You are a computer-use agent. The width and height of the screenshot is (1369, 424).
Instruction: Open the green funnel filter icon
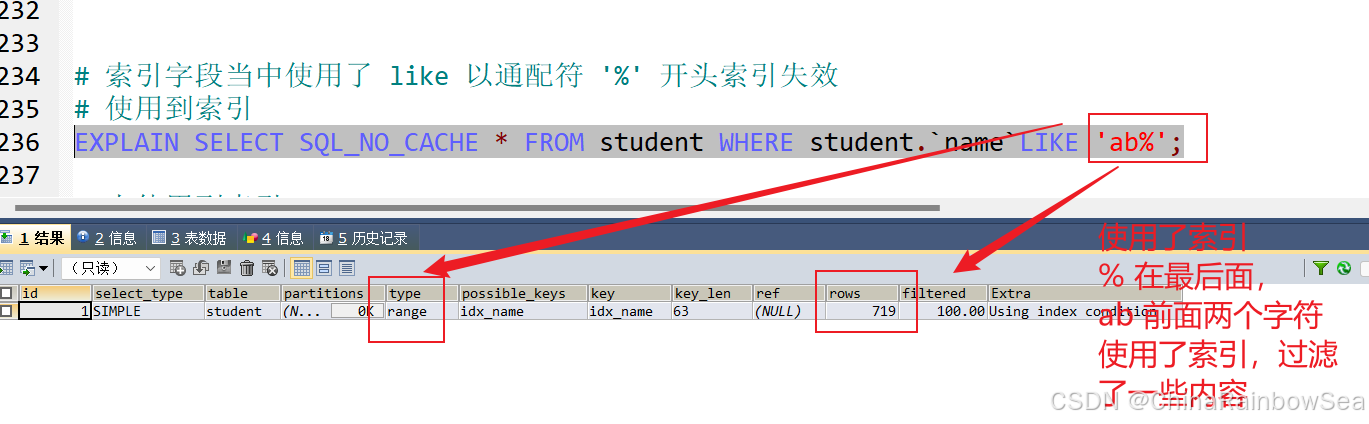click(x=1320, y=268)
